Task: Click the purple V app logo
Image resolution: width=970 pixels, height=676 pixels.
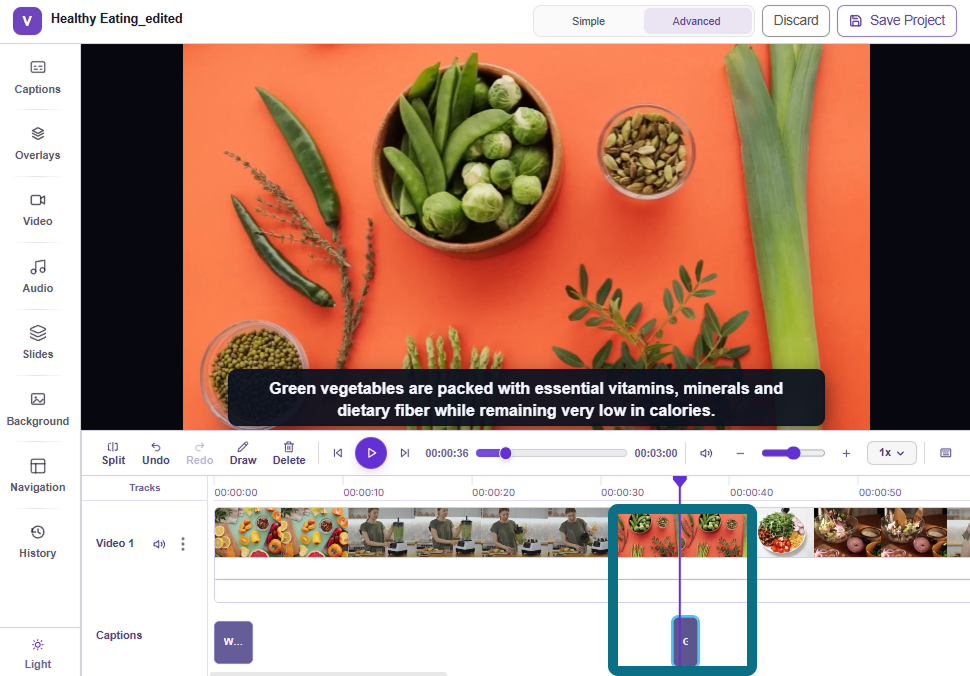Action: pyautogui.click(x=27, y=20)
